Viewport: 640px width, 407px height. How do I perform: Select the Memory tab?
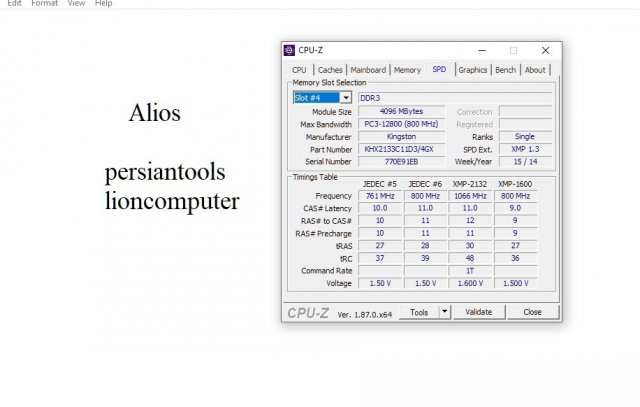coord(407,70)
